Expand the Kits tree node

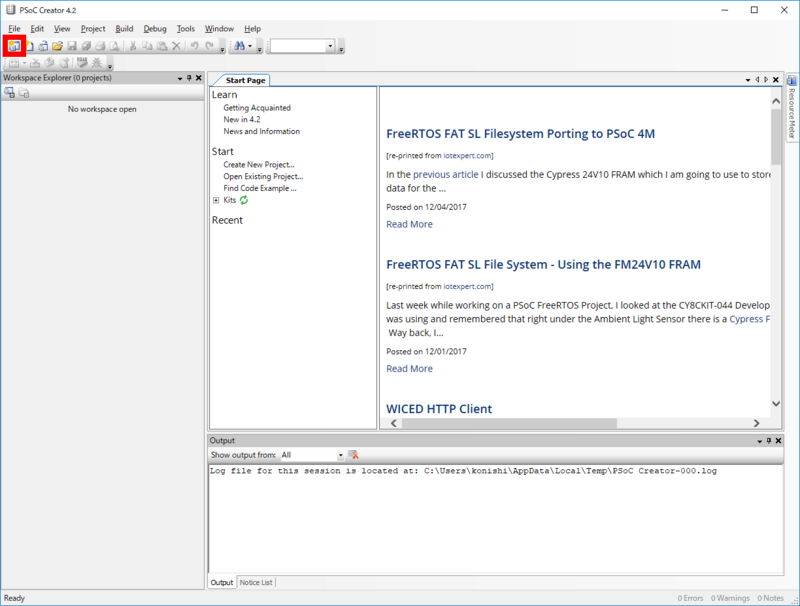216,200
